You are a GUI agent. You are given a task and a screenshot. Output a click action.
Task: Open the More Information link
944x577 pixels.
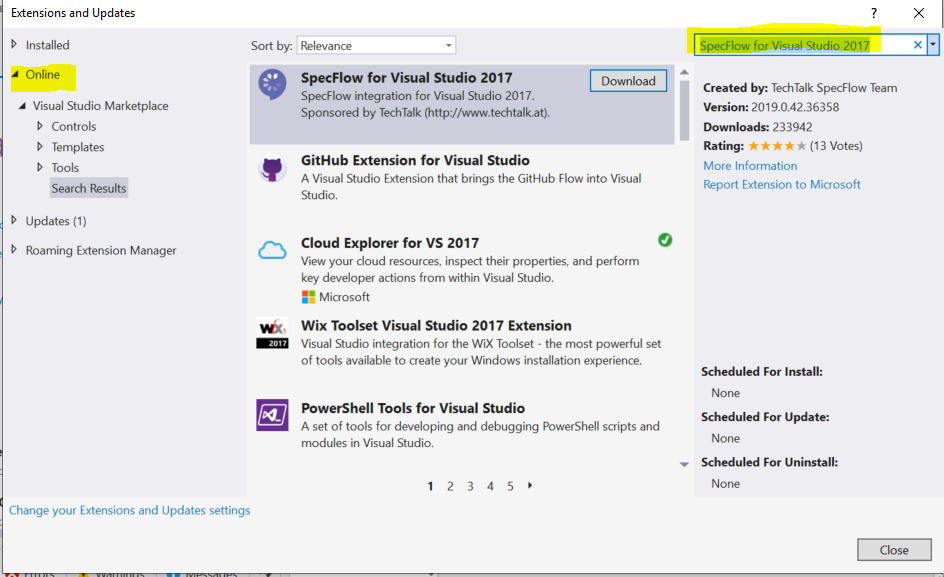pyautogui.click(x=750, y=166)
